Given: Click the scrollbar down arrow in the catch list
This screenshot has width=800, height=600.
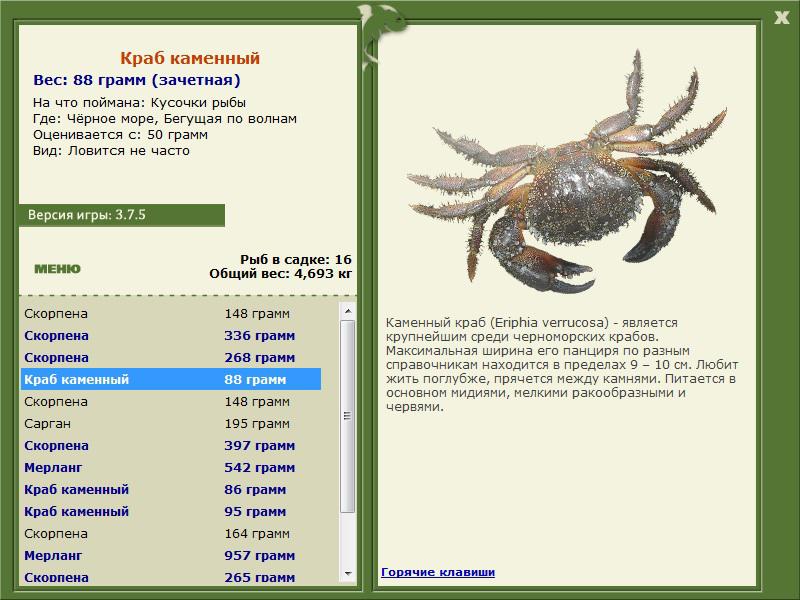Looking at the screenshot, I should coord(348,573).
